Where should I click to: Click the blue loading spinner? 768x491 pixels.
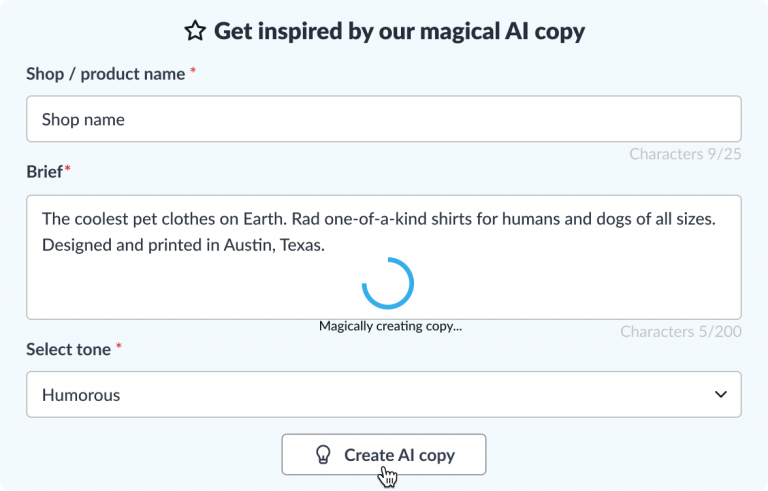388,283
